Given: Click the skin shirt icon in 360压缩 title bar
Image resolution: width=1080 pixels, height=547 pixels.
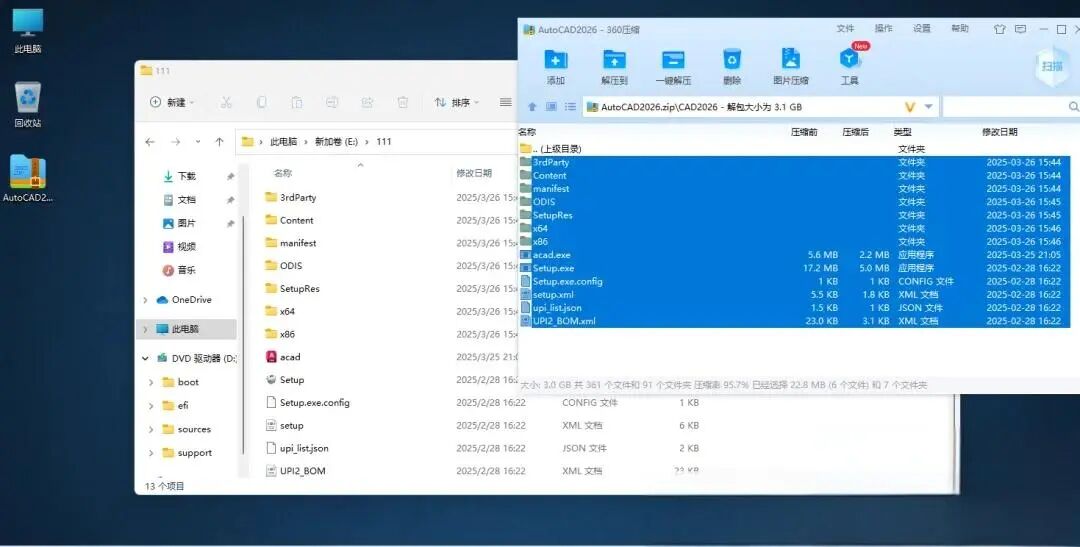Looking at the screenshot, I should pyautogui.click(x=999, y=29).
